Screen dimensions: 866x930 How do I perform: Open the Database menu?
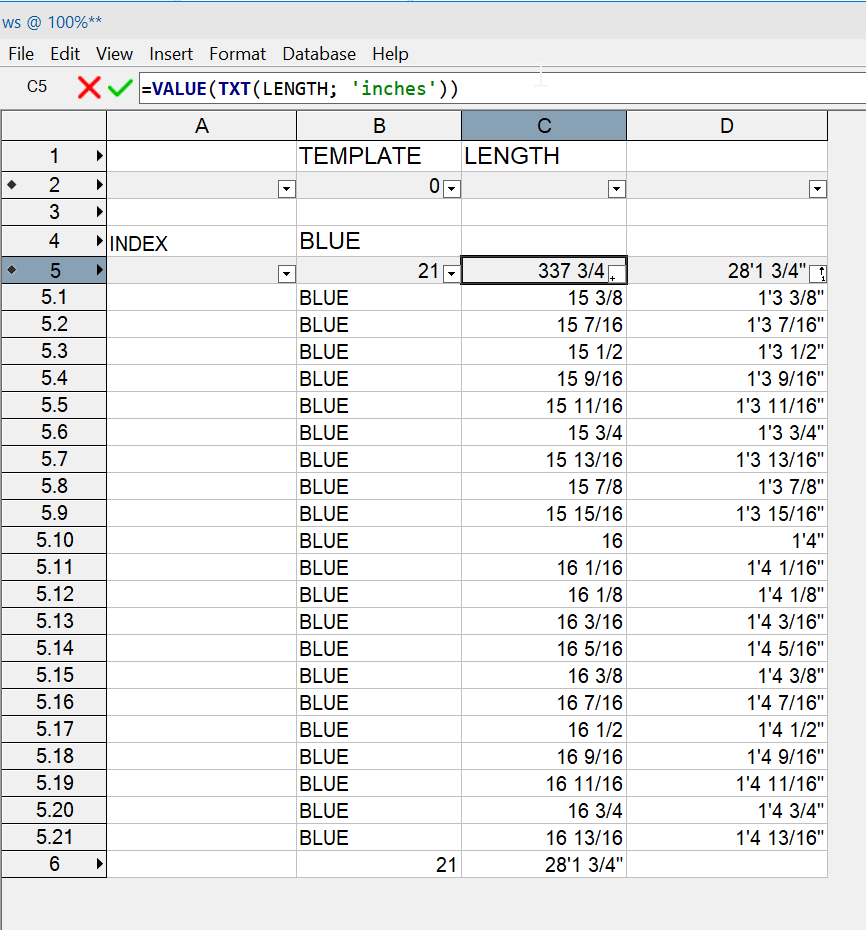(319, 54)
